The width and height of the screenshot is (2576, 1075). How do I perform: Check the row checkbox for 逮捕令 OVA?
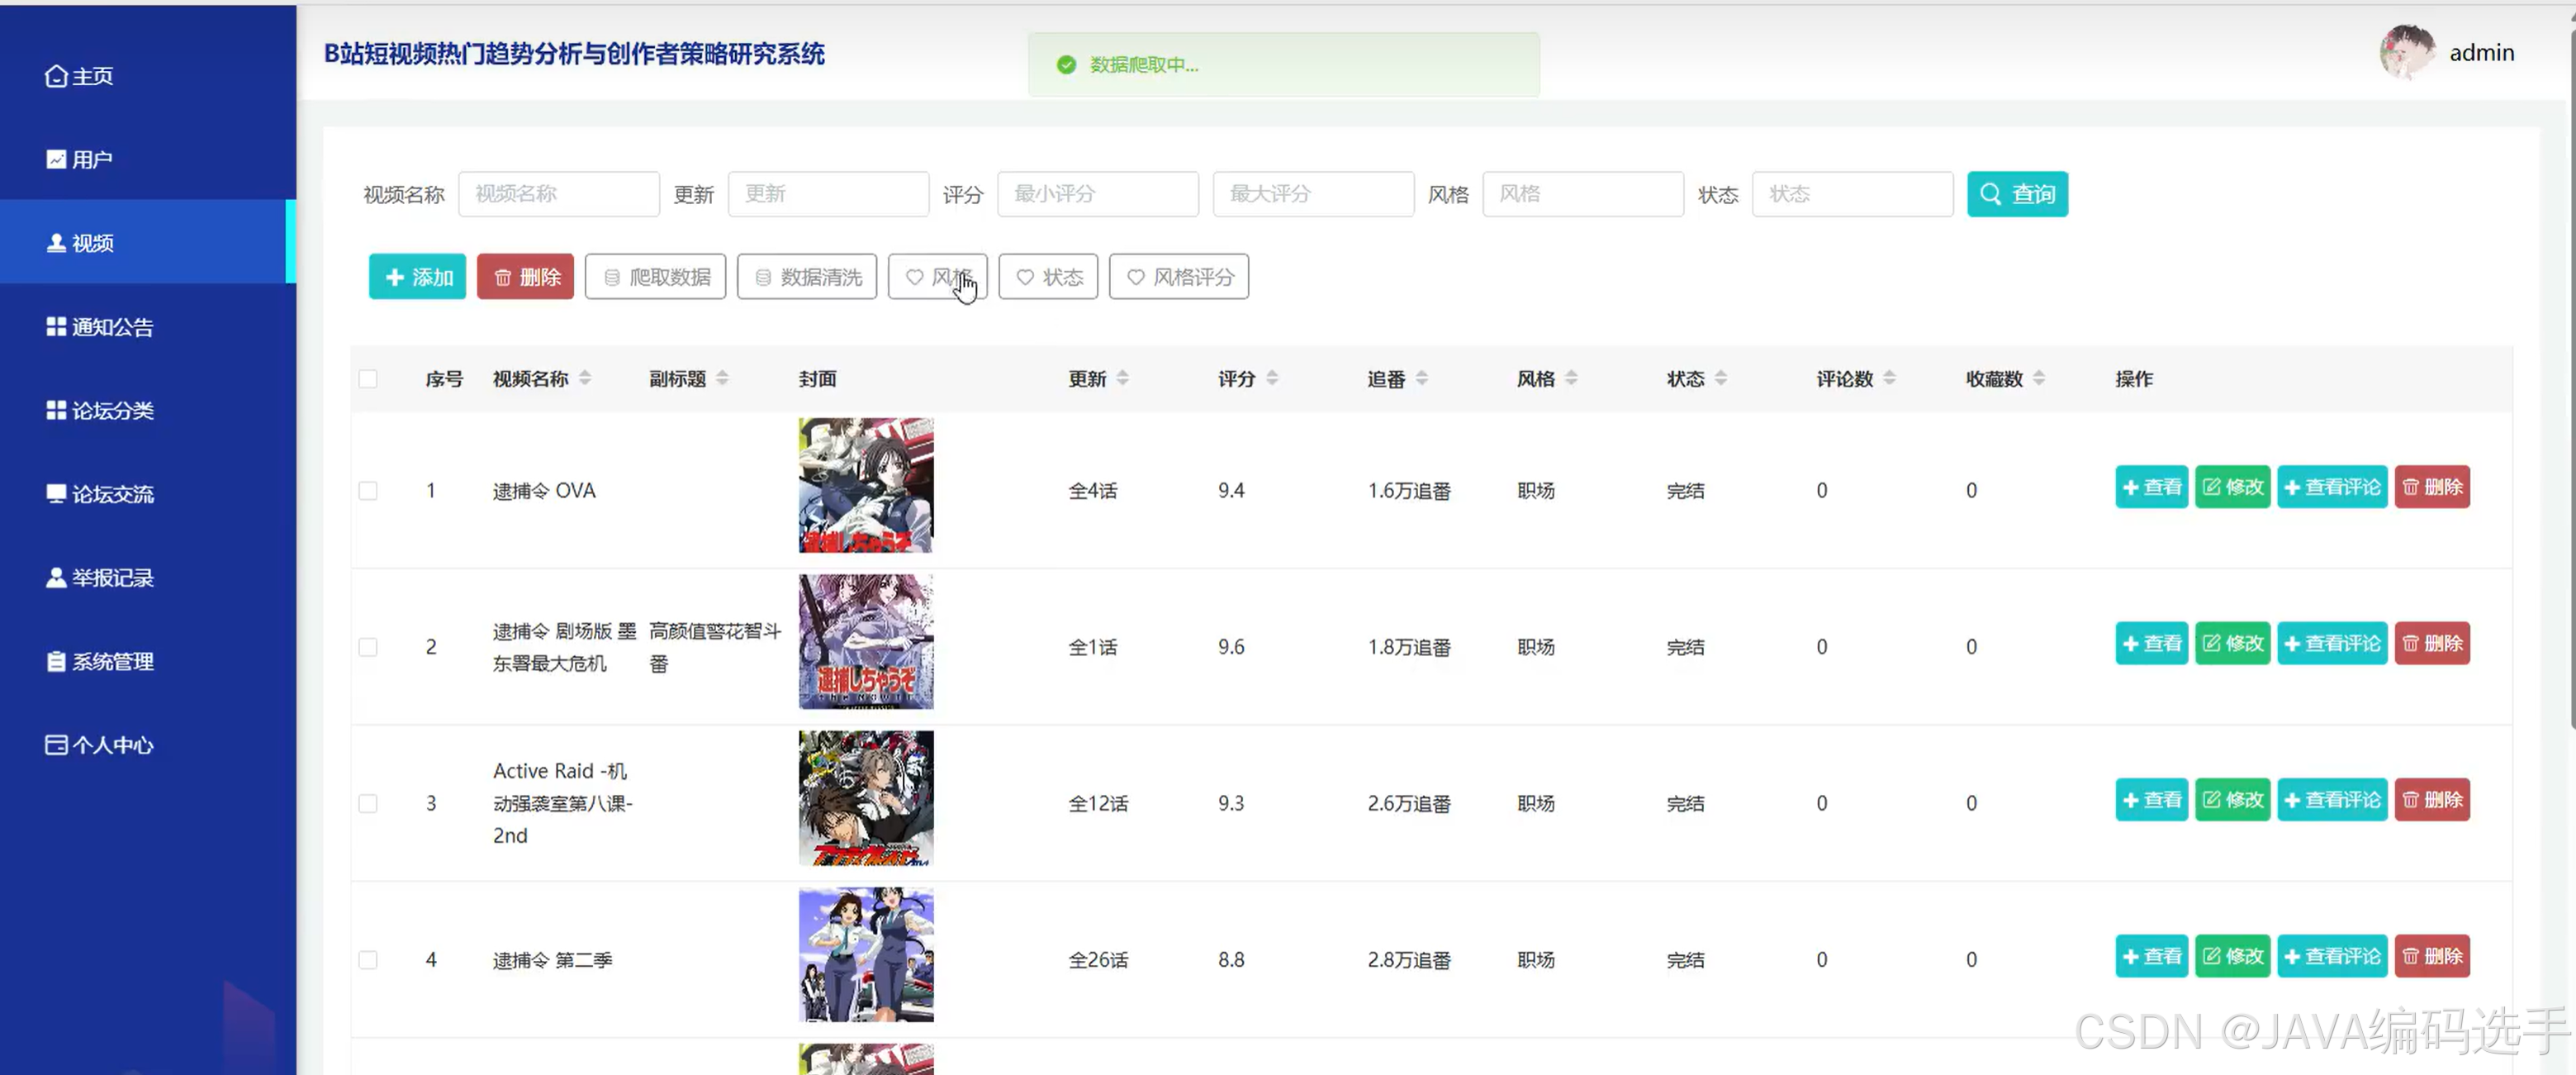click(x=368, y=490)
